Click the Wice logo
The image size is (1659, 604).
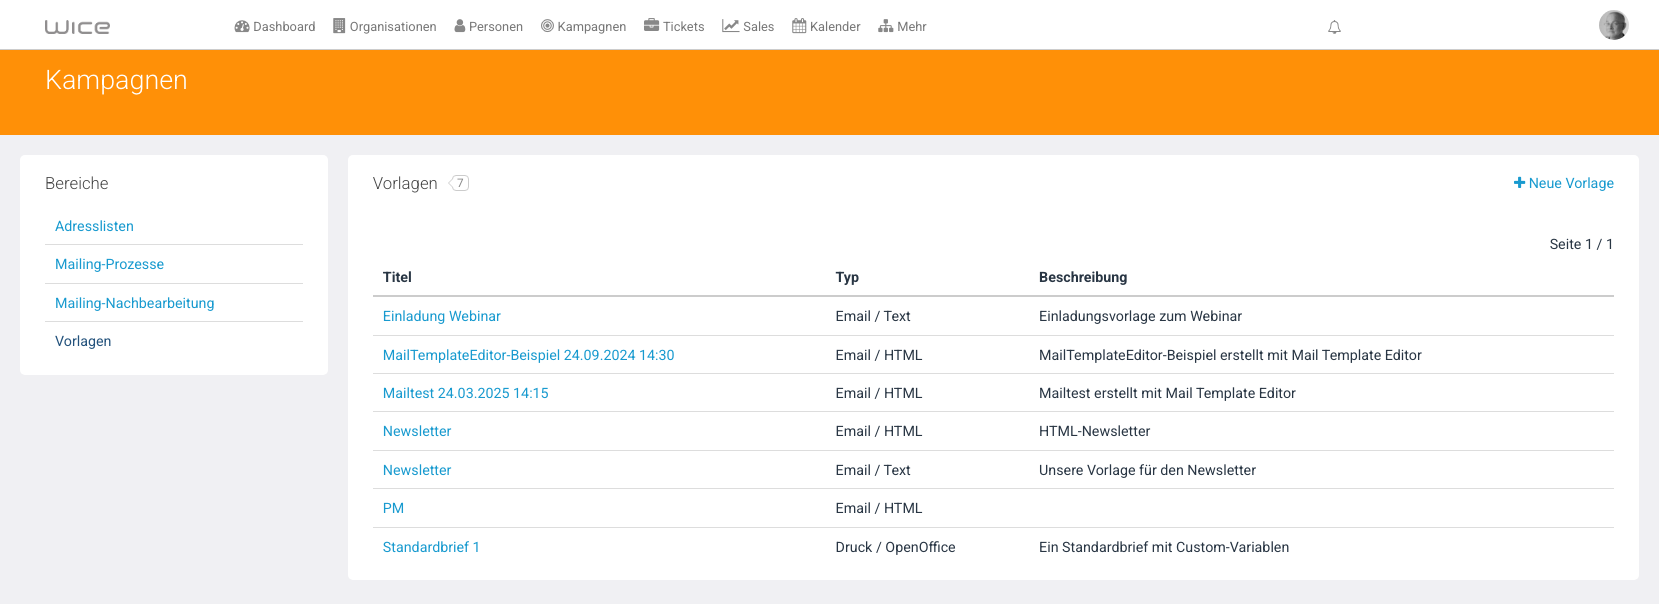(x=77, y=27)
